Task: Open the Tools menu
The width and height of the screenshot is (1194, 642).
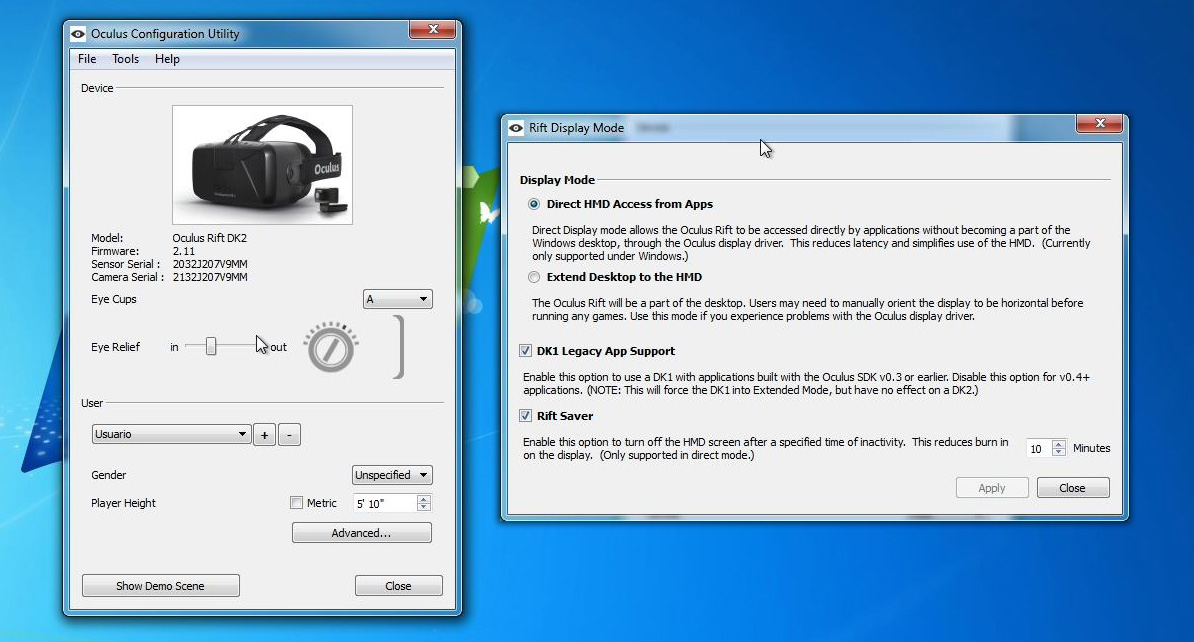Action: (x=125, y=59)
